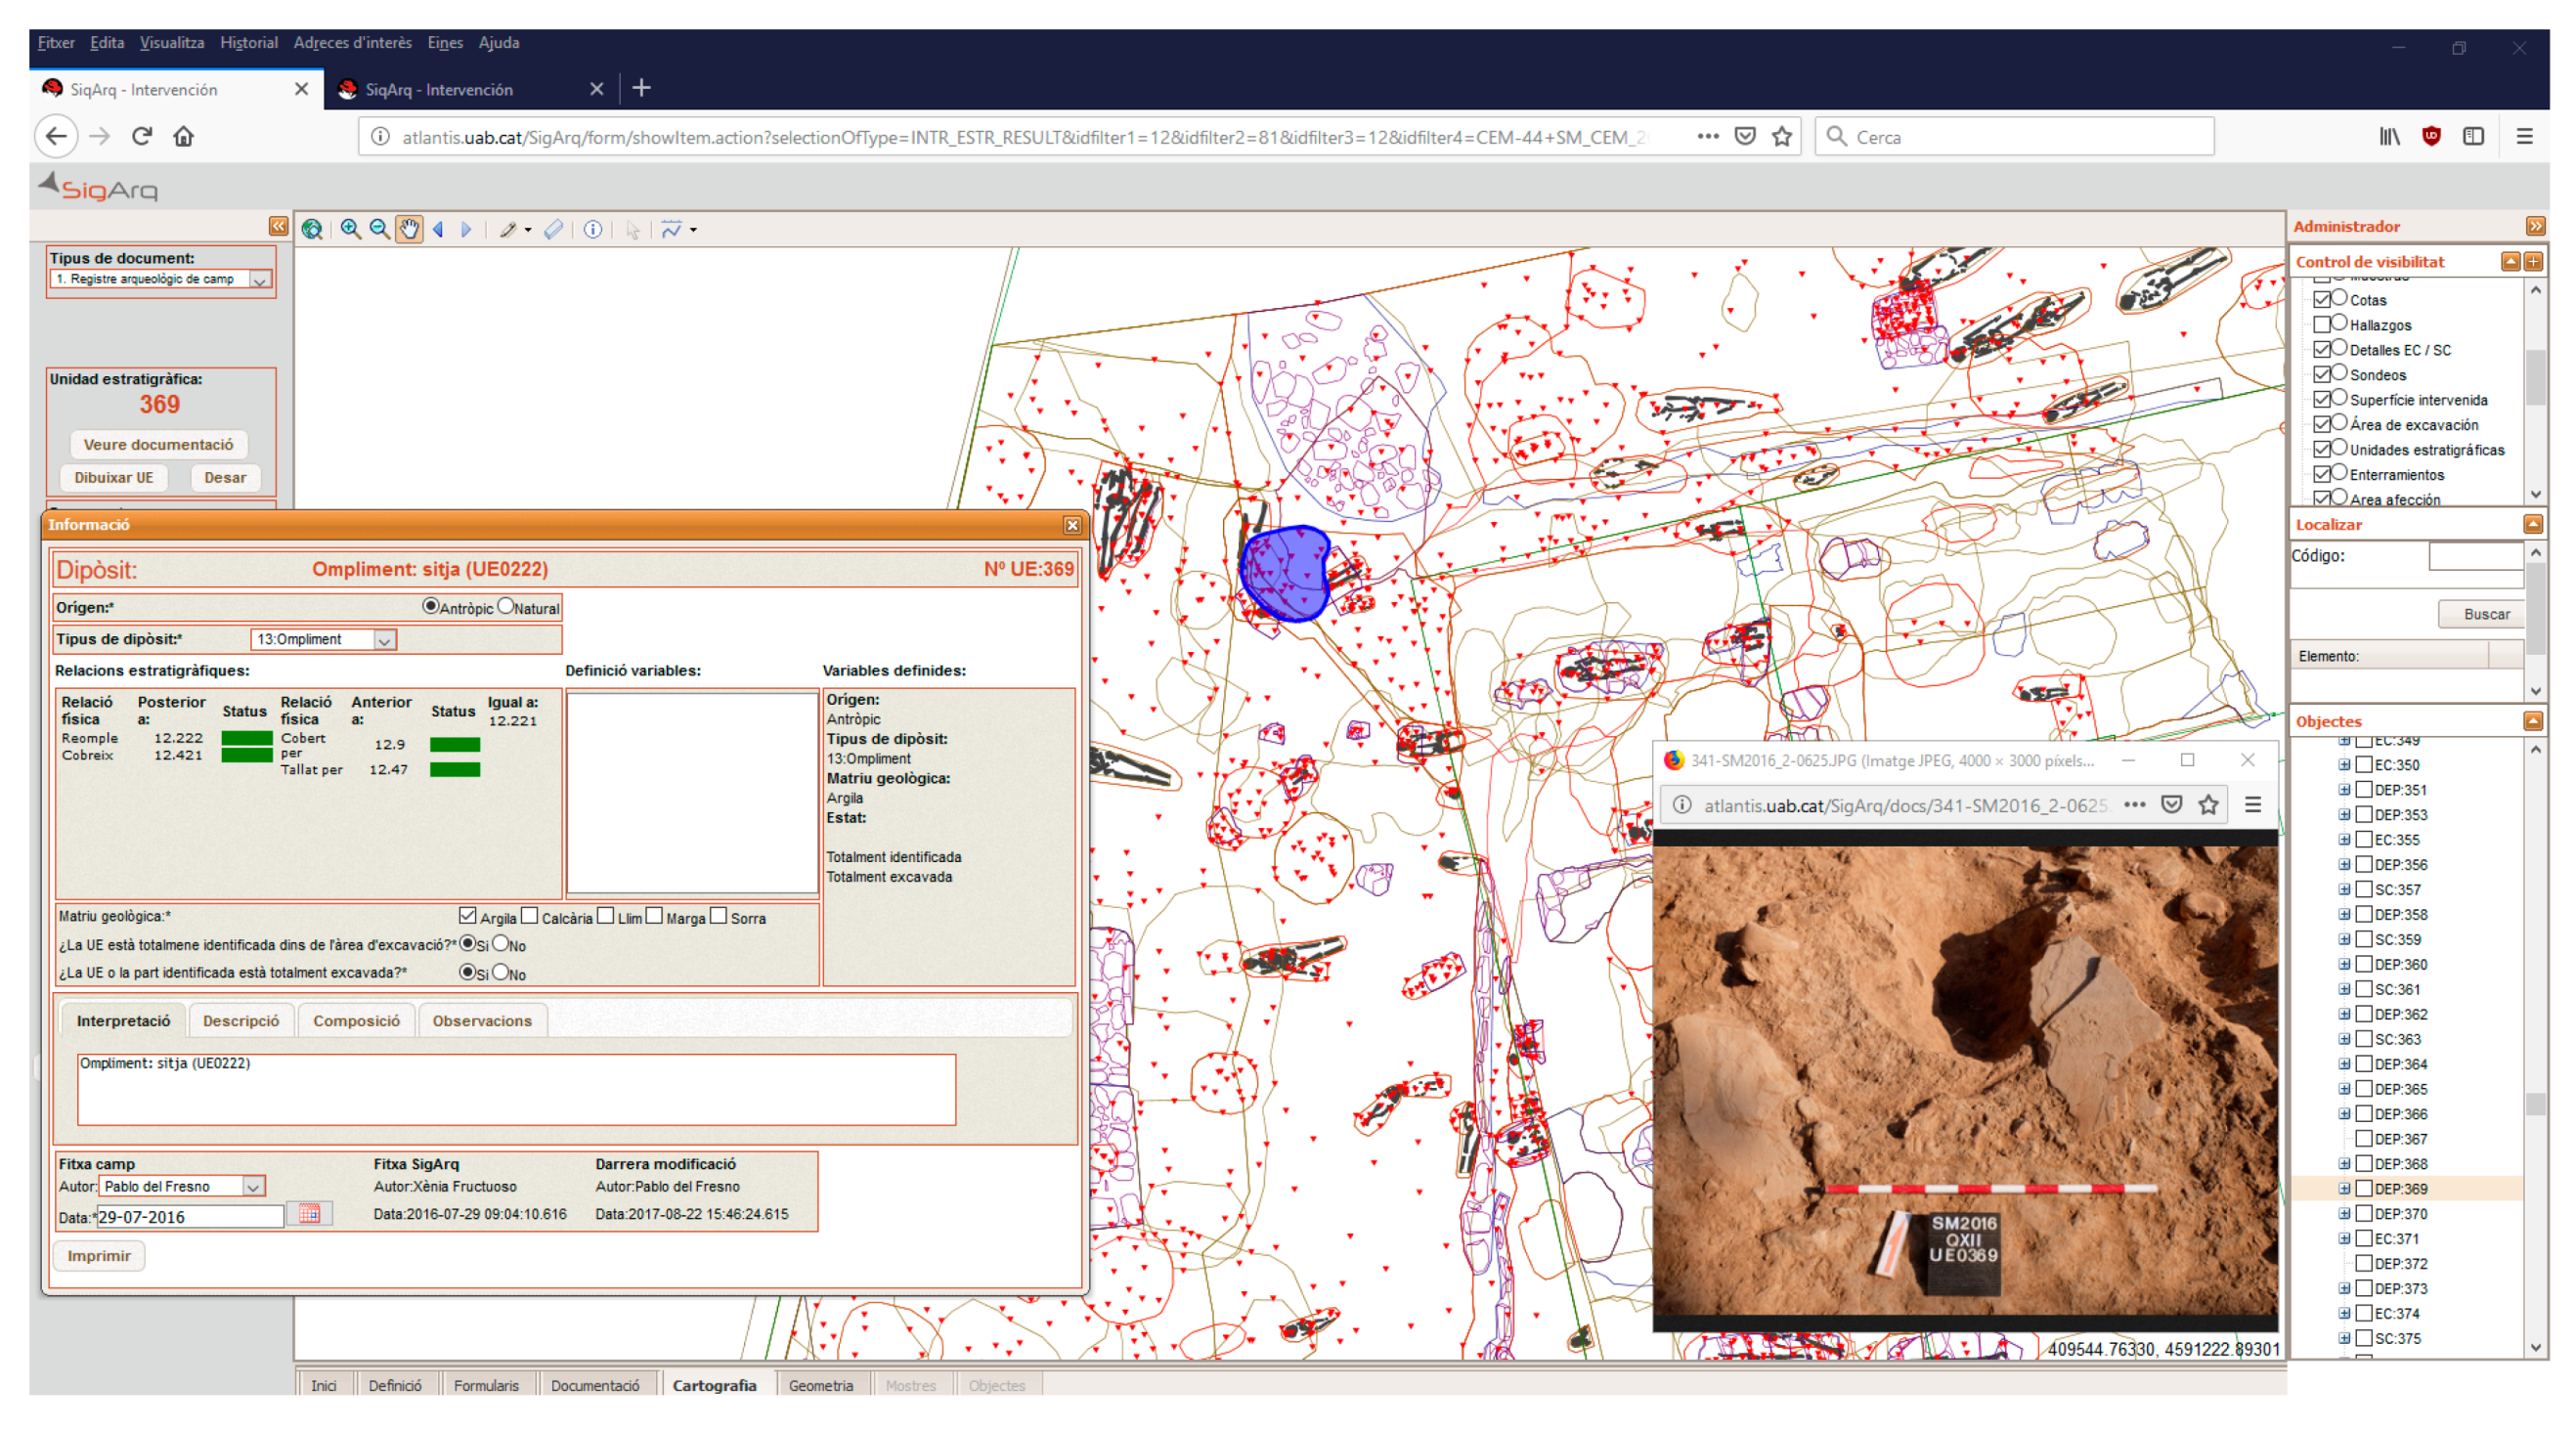Click the Veure documentació button
This screenshot has height=1430, width=2576.
158,444
